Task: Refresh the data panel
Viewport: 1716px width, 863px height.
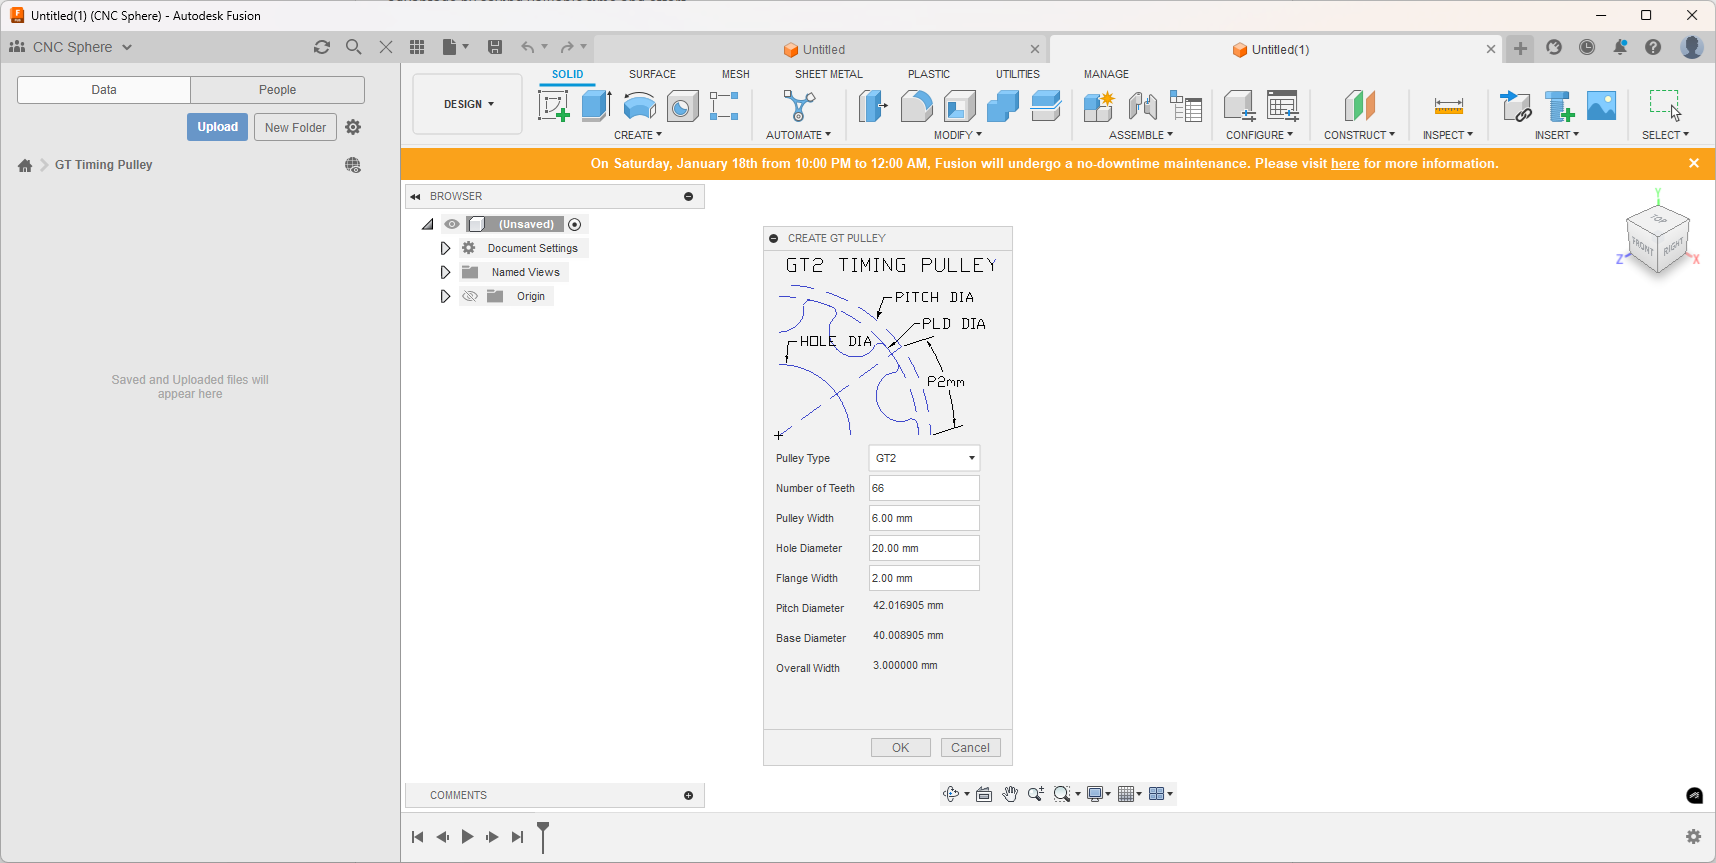Action: (x=321, y=47)
